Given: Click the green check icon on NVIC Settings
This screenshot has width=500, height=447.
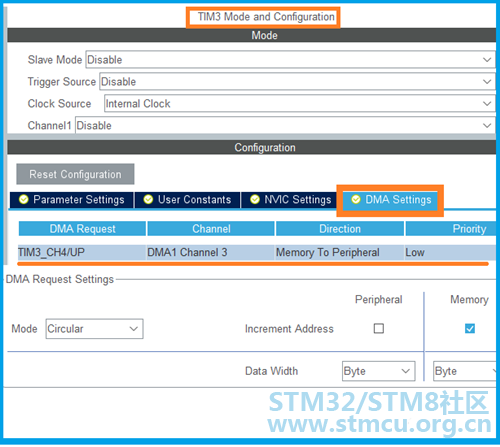Looking at the screenshot, I should 255,199.
